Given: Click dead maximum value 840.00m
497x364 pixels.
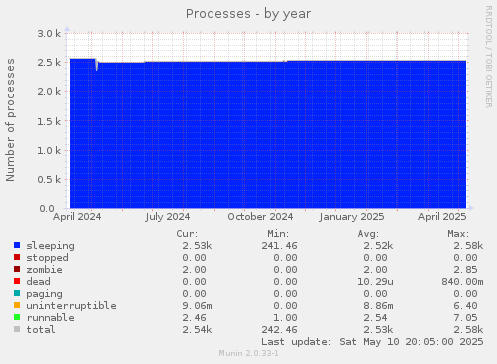Looking at the screenshot, I should point(462,282).
